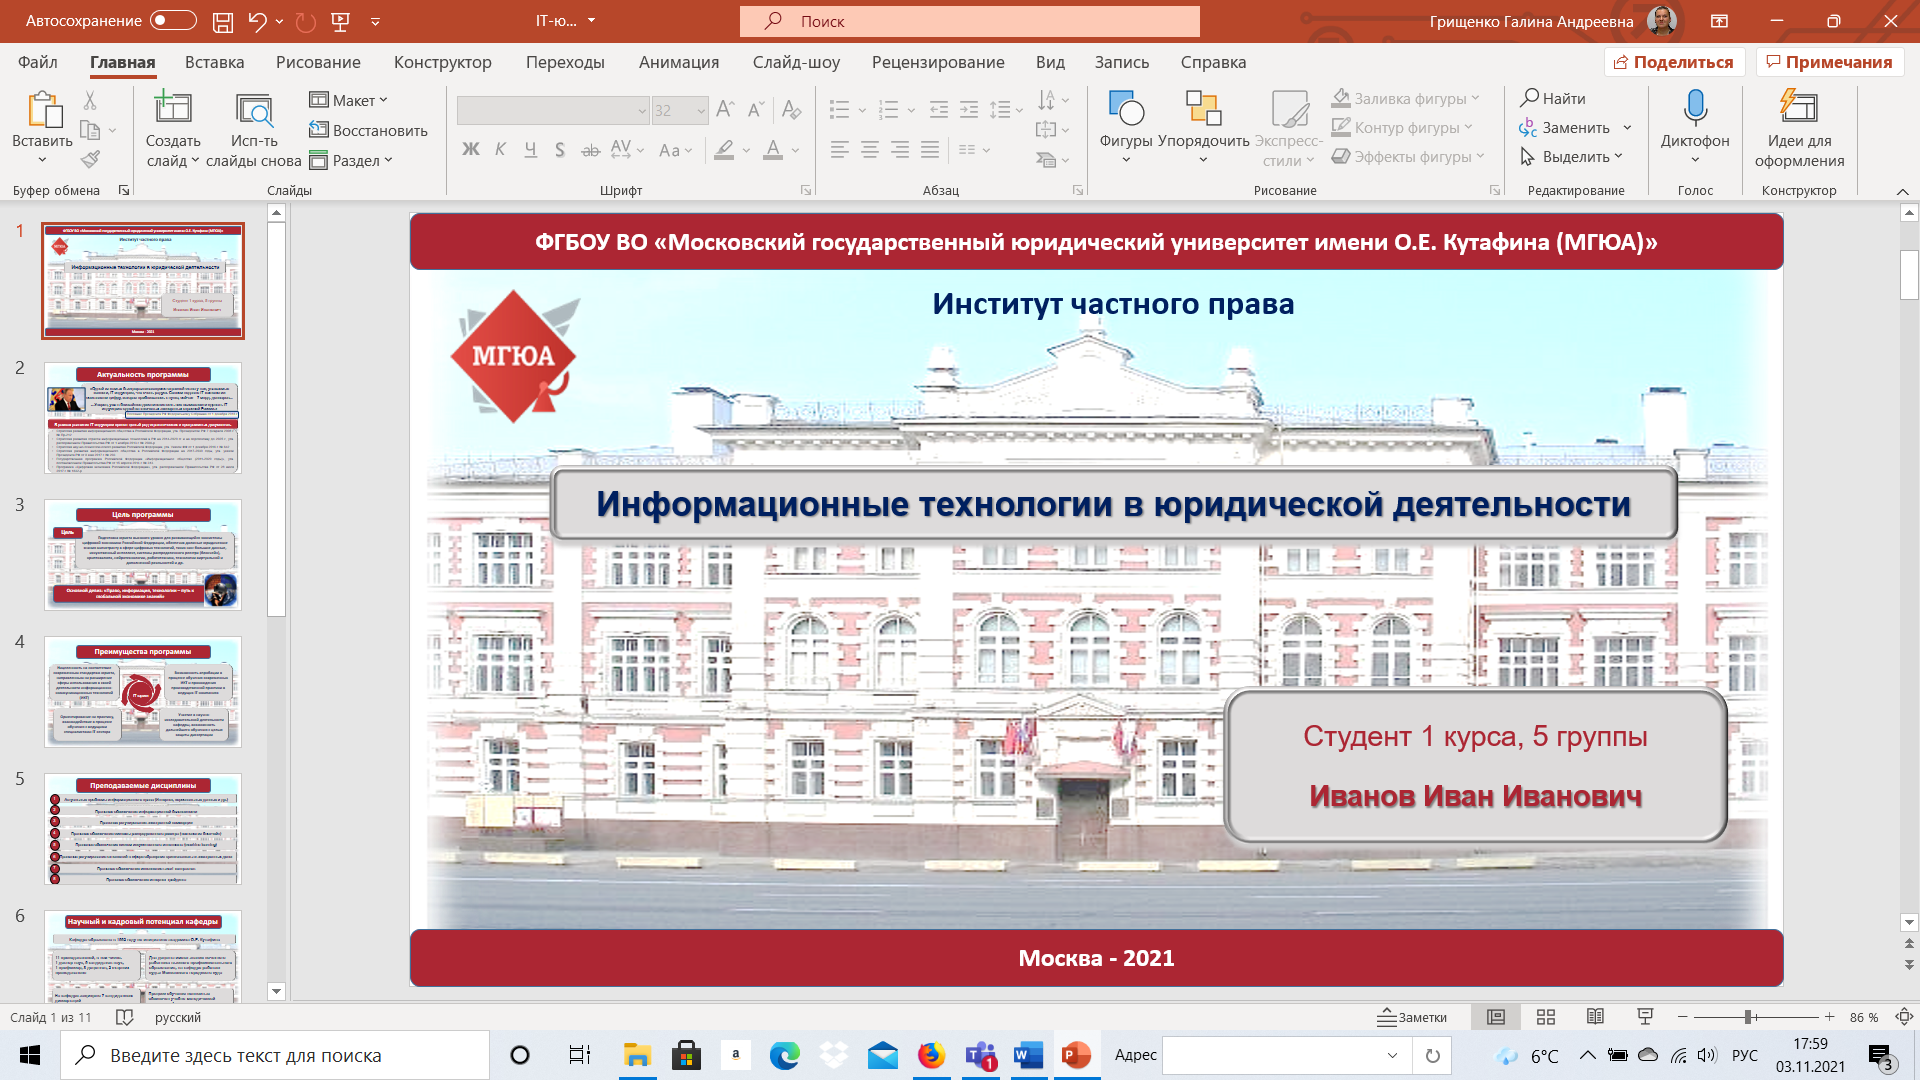Image resolution: width=1920 pixels, height=1080 pixels.
Task: Click Design Ideas (Идеи для оформления) icon
Action: point(1799,107)
